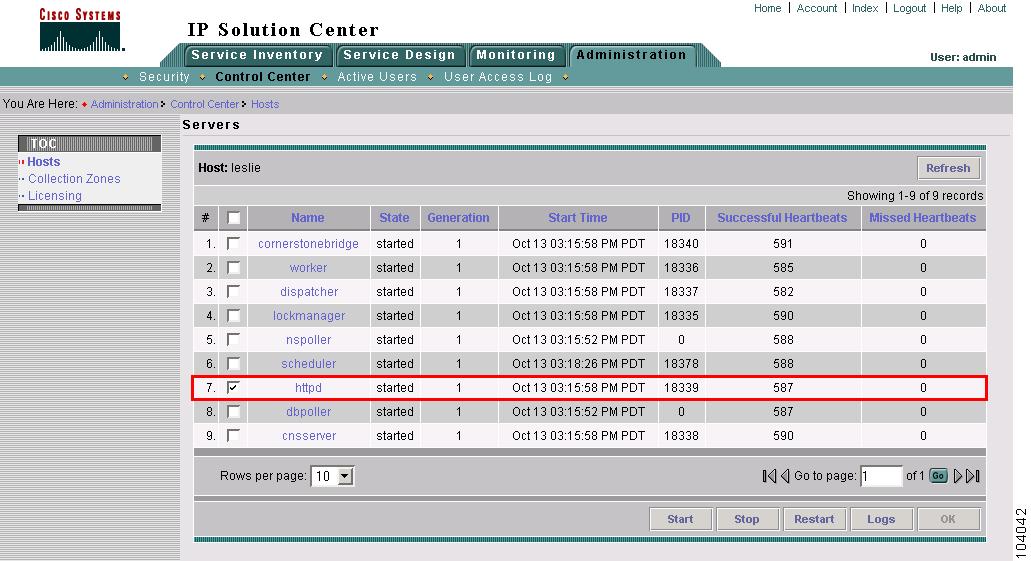Select the Administration tab
The width and height of the screenshot is (1031, 561).
[631, 55]
